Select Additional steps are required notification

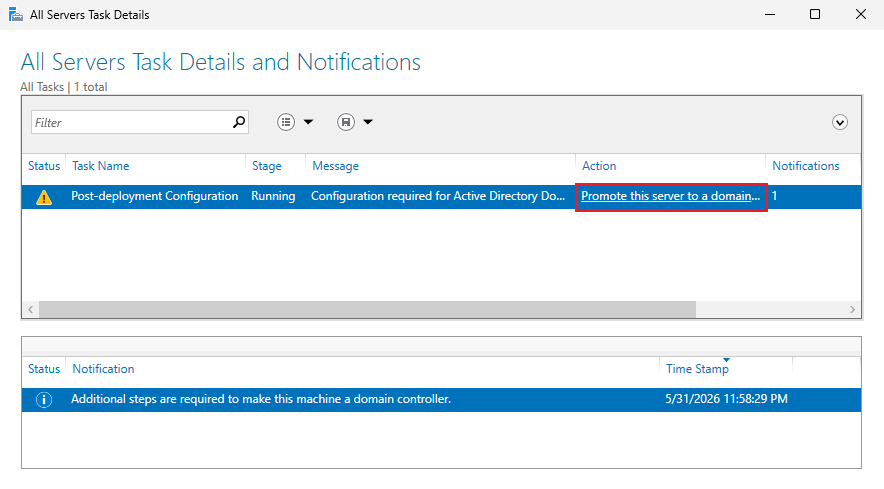coord(261,399)
